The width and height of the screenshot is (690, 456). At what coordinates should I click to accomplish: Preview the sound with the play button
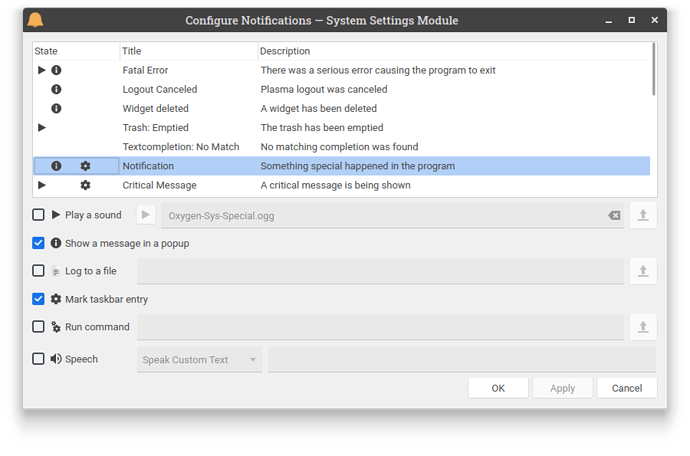[x=146, y=215]
